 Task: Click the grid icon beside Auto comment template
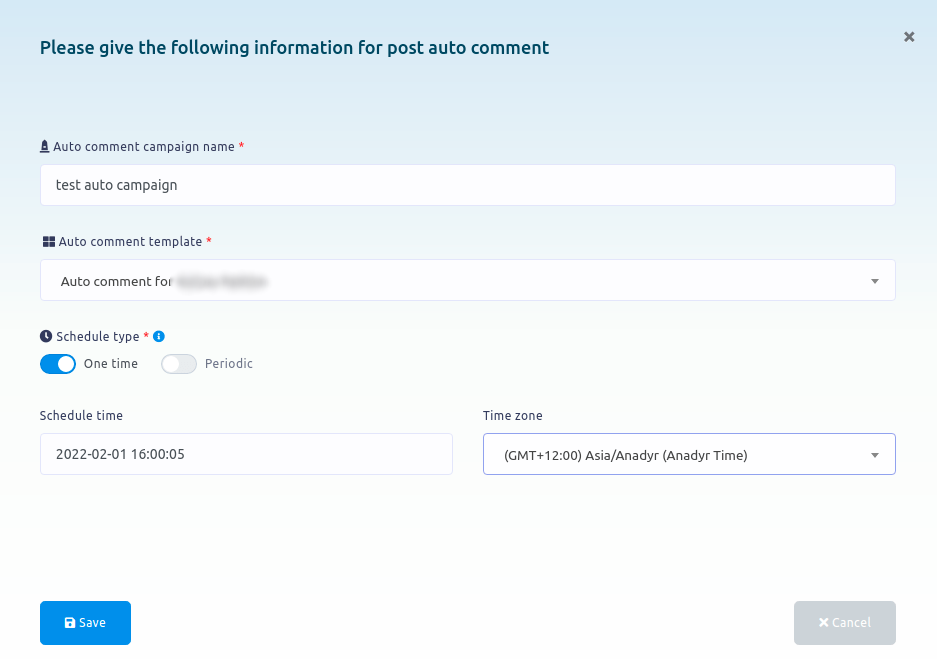[48, 242]
